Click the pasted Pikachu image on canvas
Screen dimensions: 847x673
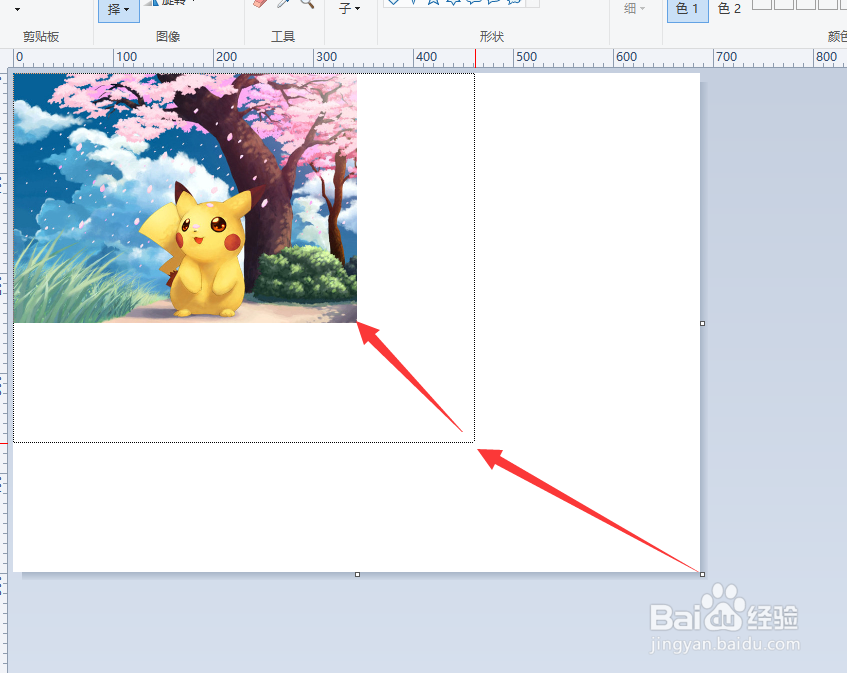[x=185, y=198]
